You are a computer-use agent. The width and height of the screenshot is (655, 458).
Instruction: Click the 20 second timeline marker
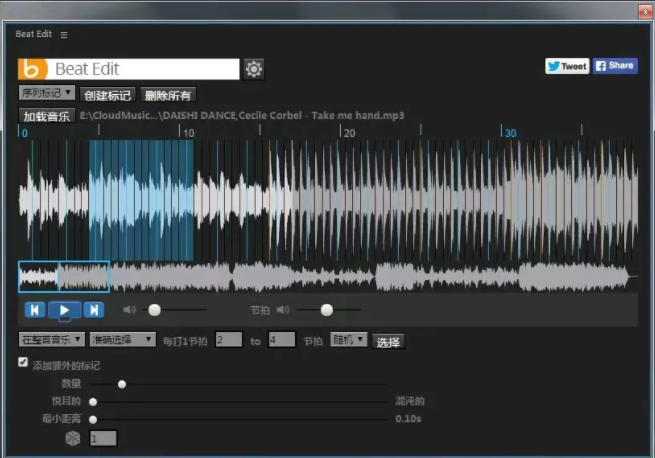[348, 132]
